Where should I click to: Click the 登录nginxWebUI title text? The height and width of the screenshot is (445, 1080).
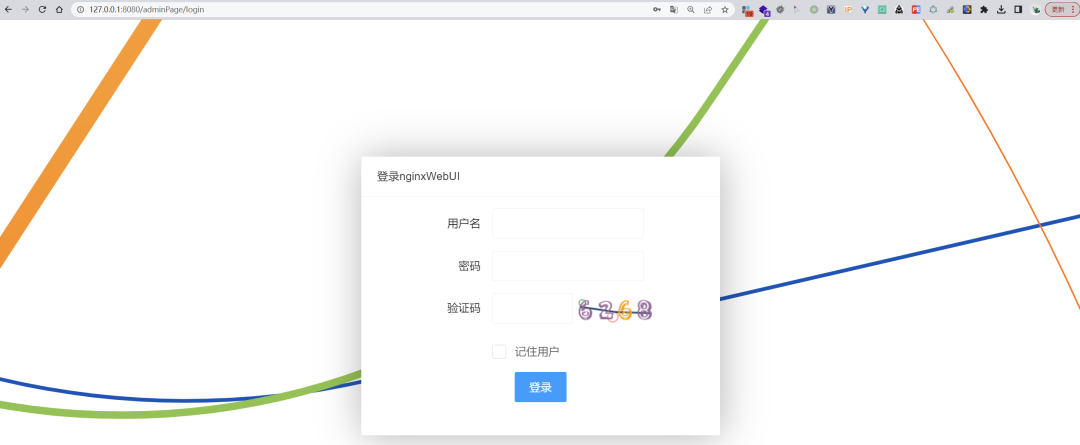[x=418, y=176]
